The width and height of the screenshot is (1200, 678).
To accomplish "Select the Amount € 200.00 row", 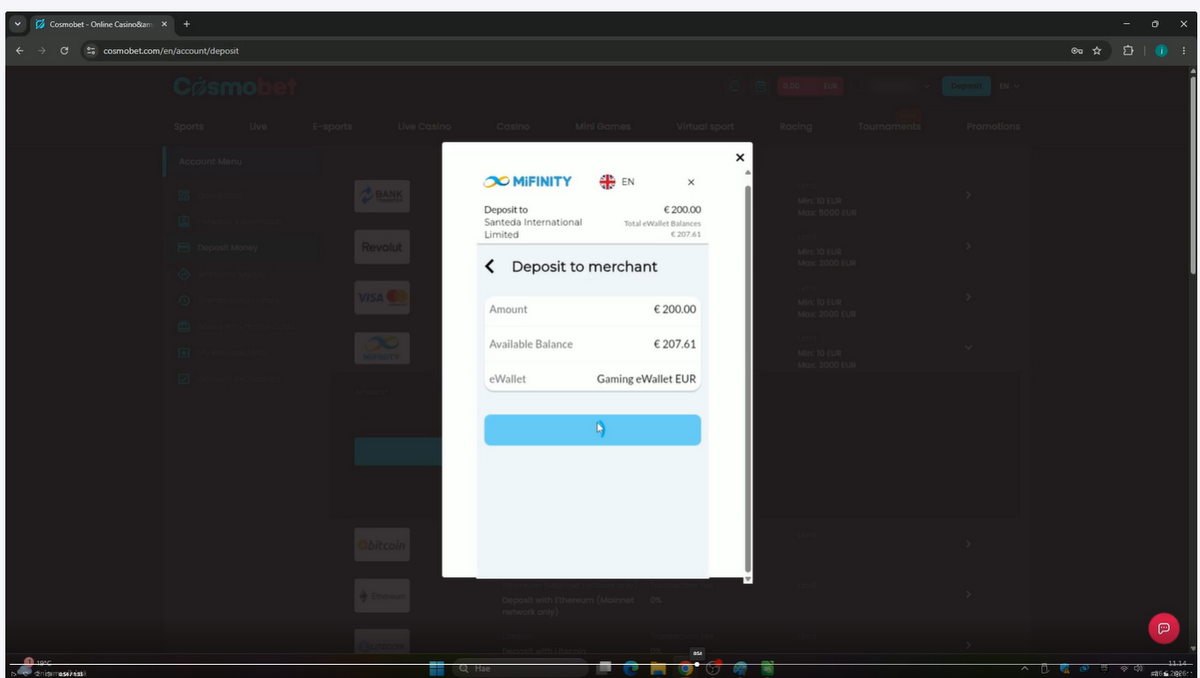I will coord(592,309).
